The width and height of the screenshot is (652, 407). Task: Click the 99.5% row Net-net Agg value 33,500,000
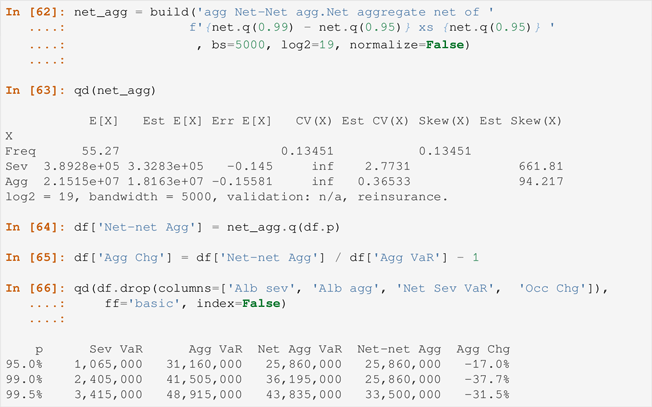[403, 394]
